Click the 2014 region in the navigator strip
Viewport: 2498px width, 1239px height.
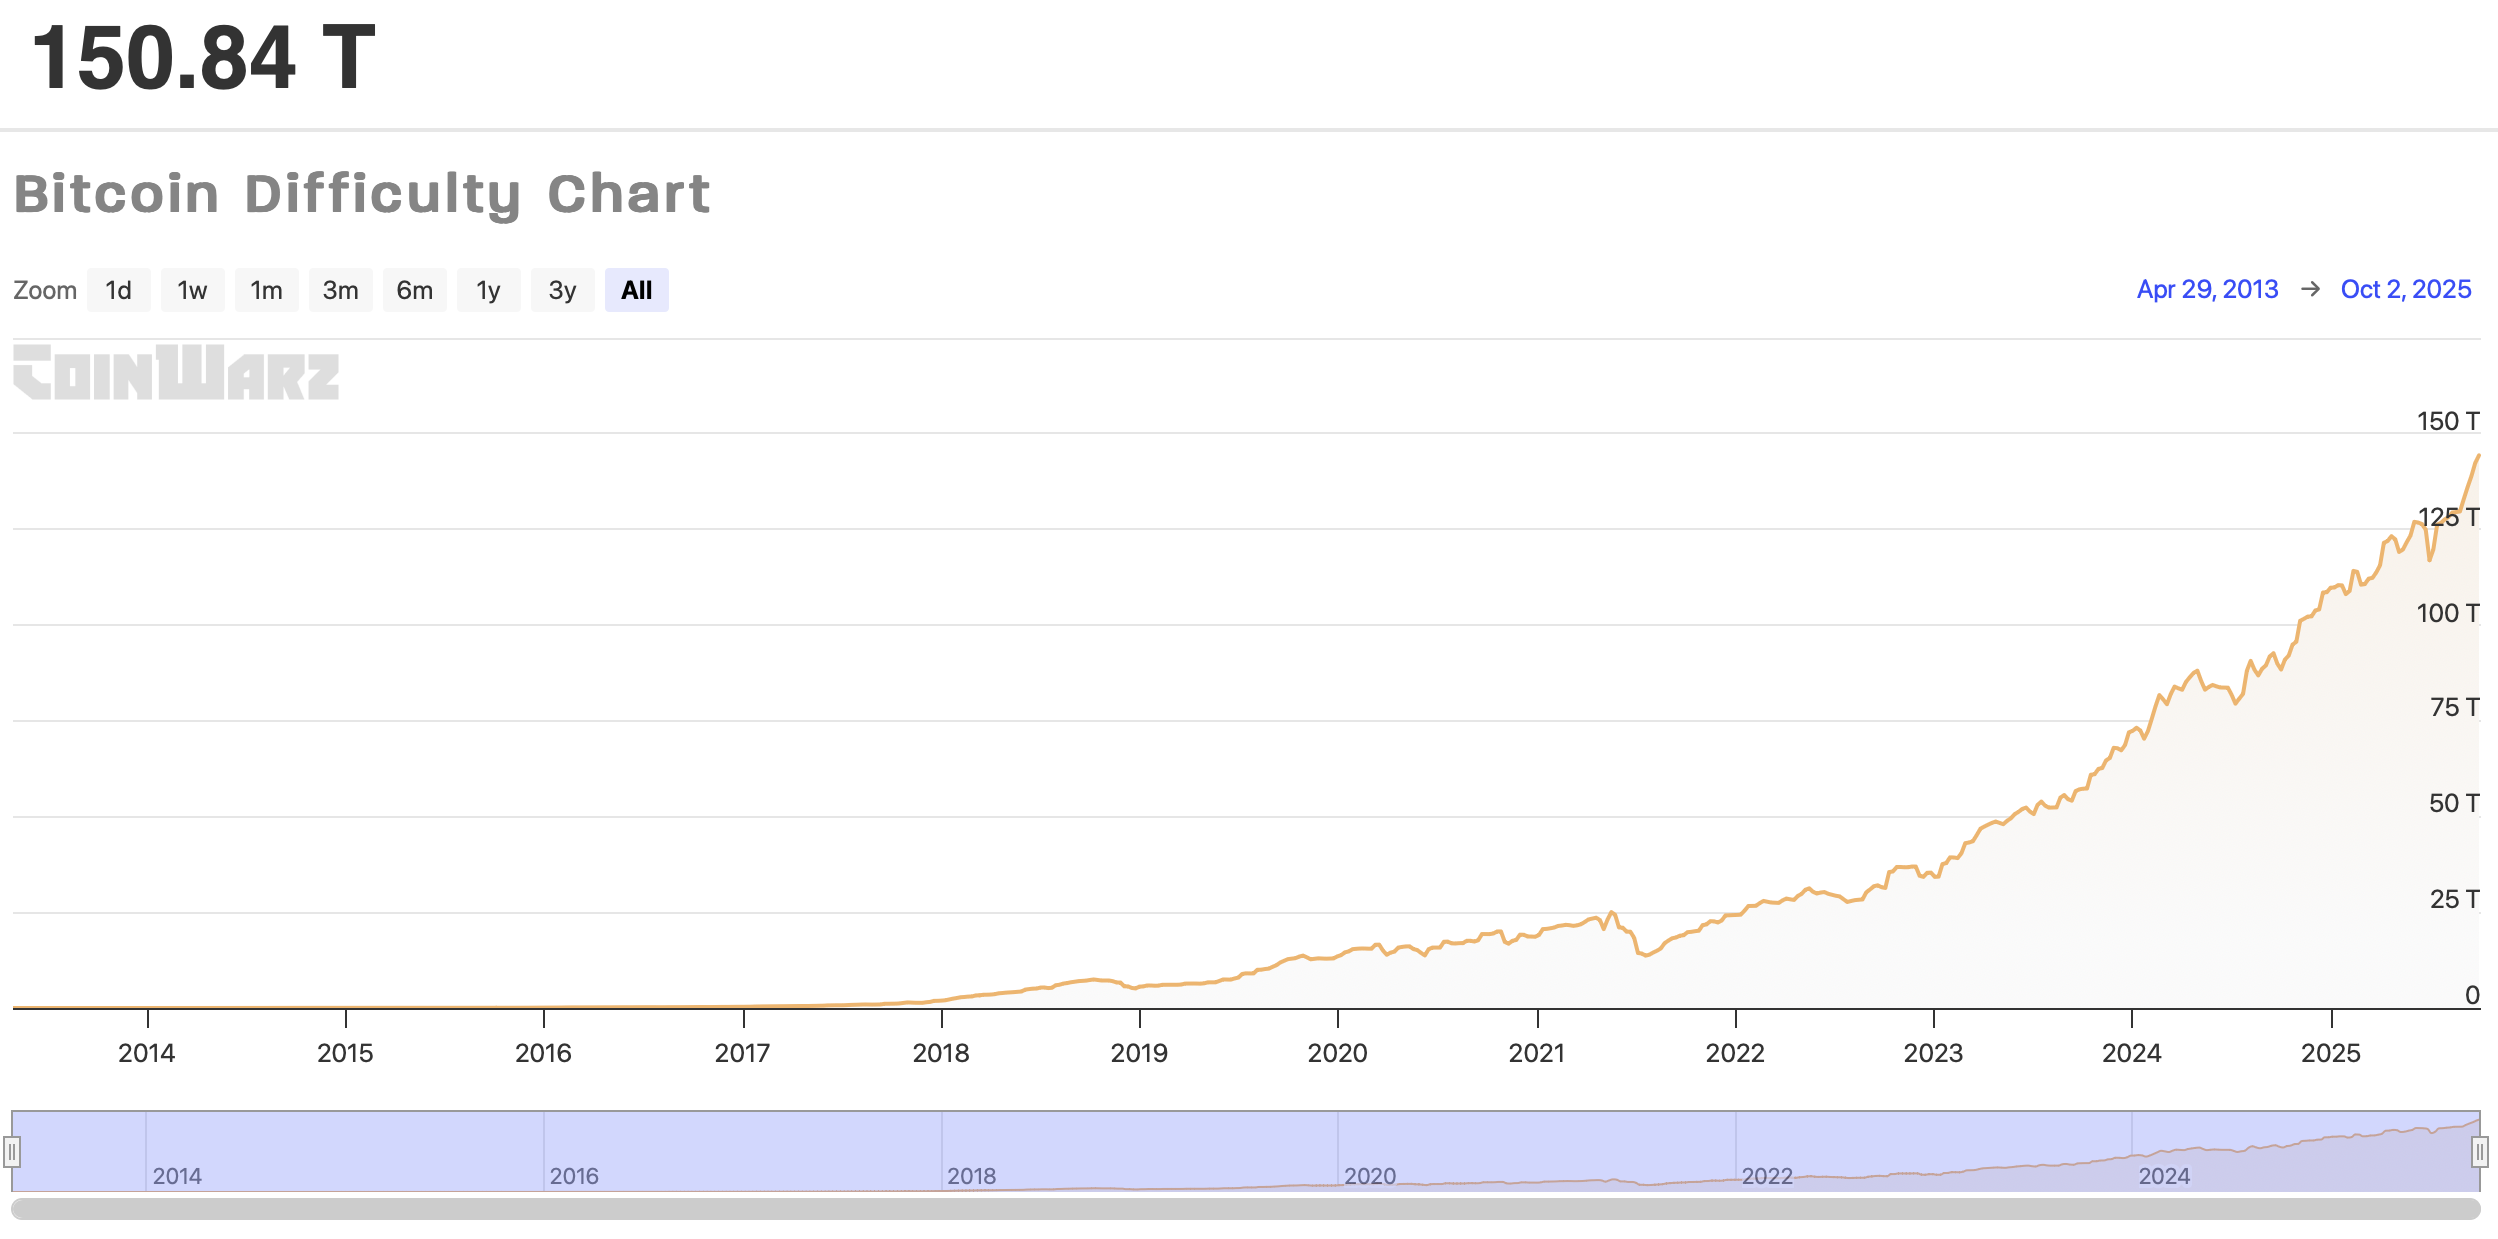click(x=178, y=1175)
